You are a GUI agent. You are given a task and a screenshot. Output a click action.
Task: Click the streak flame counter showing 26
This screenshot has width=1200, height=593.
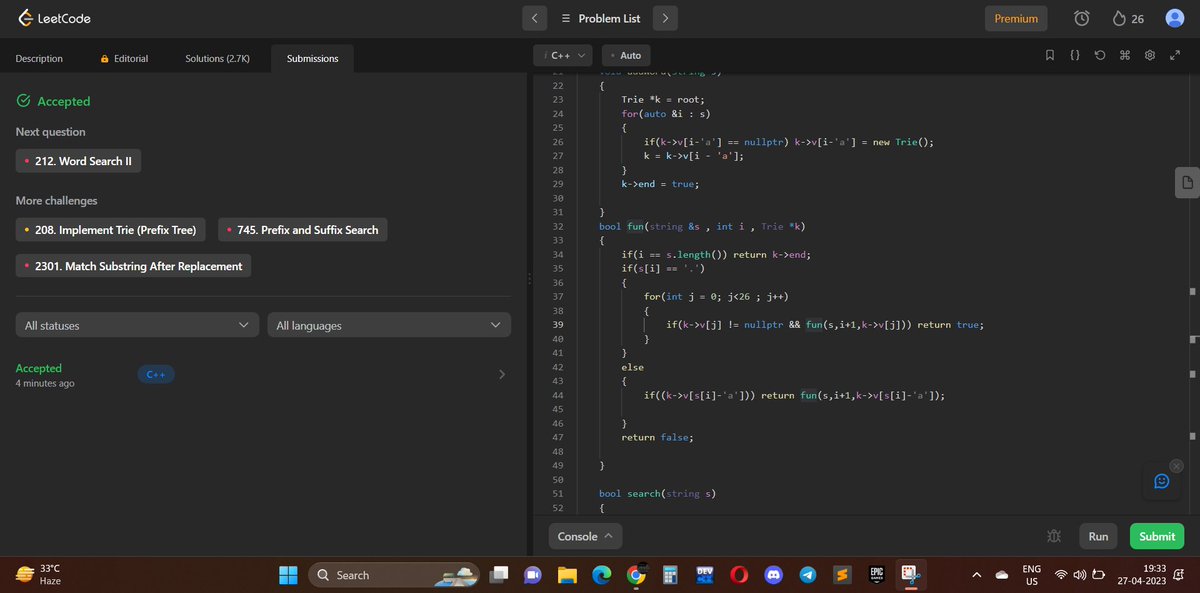coord(1128,19)
